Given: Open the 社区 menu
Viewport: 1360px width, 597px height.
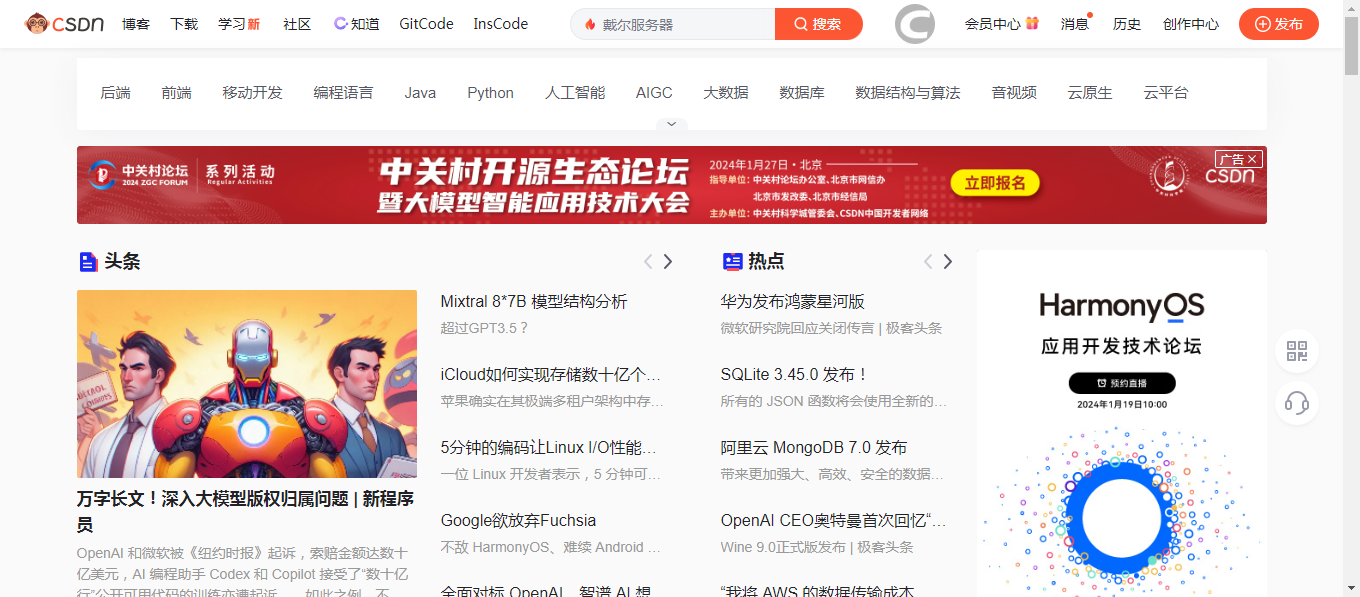Looking at the screenshot, I should tap(297, 24).
